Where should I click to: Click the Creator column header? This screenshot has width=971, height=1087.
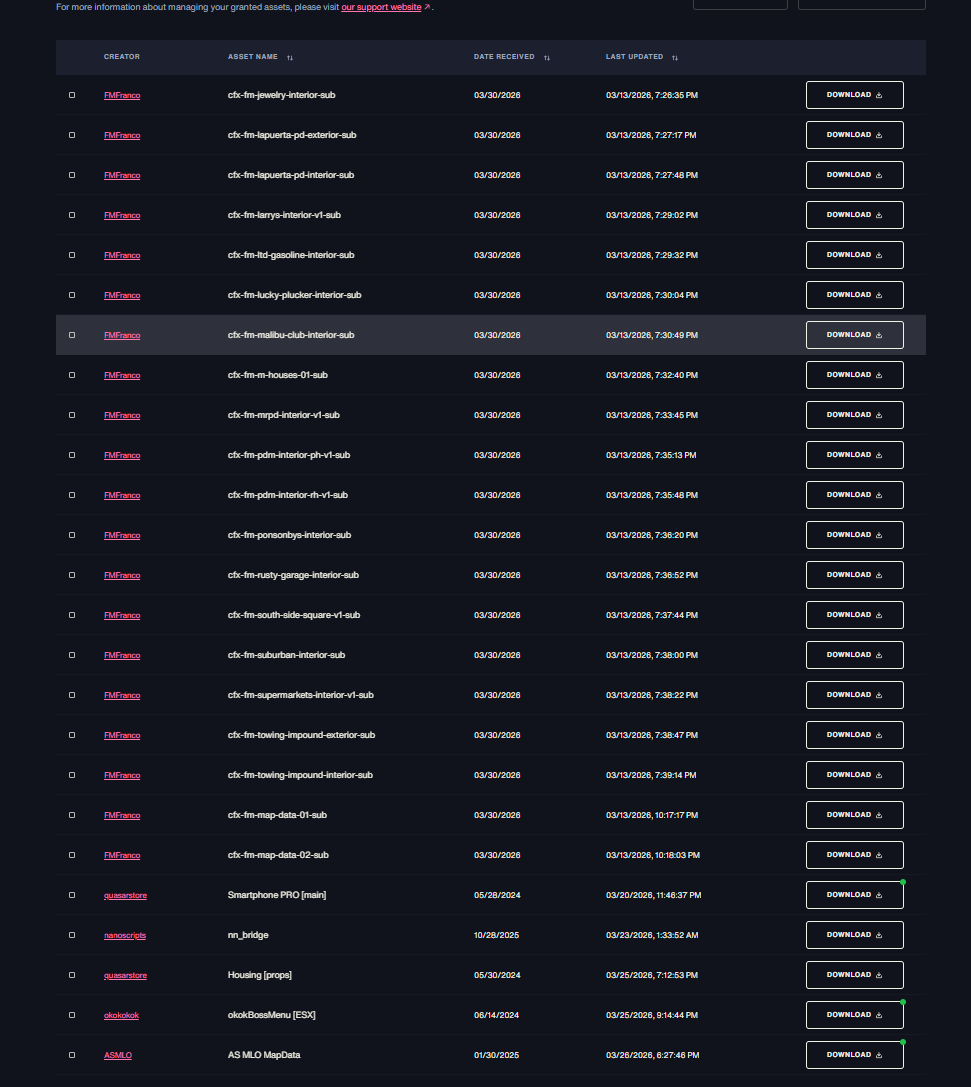coord(122,57)
